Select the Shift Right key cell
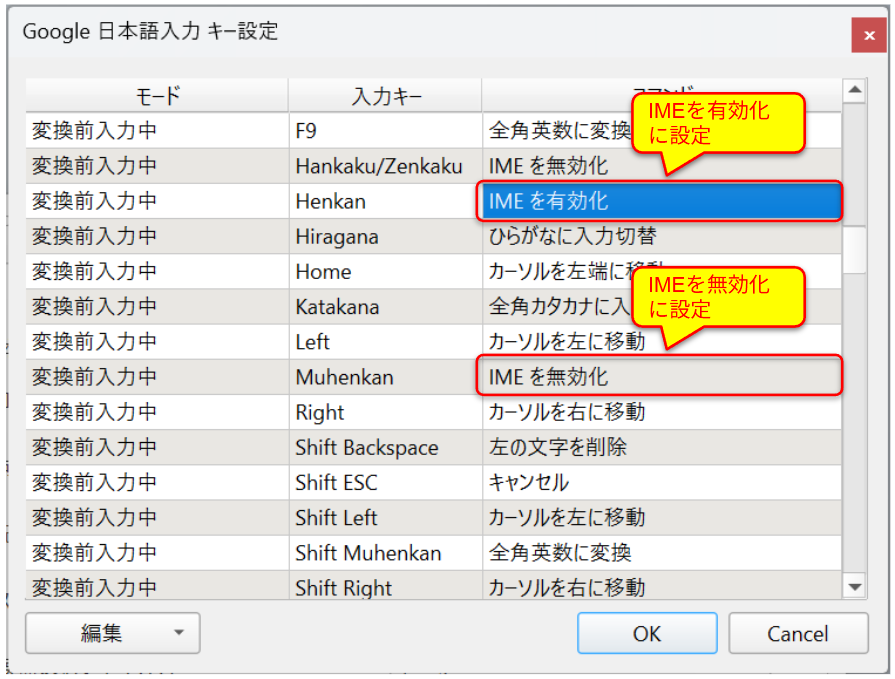The width and height of the screenshot is (895, 679). click(x=385, y=585)
